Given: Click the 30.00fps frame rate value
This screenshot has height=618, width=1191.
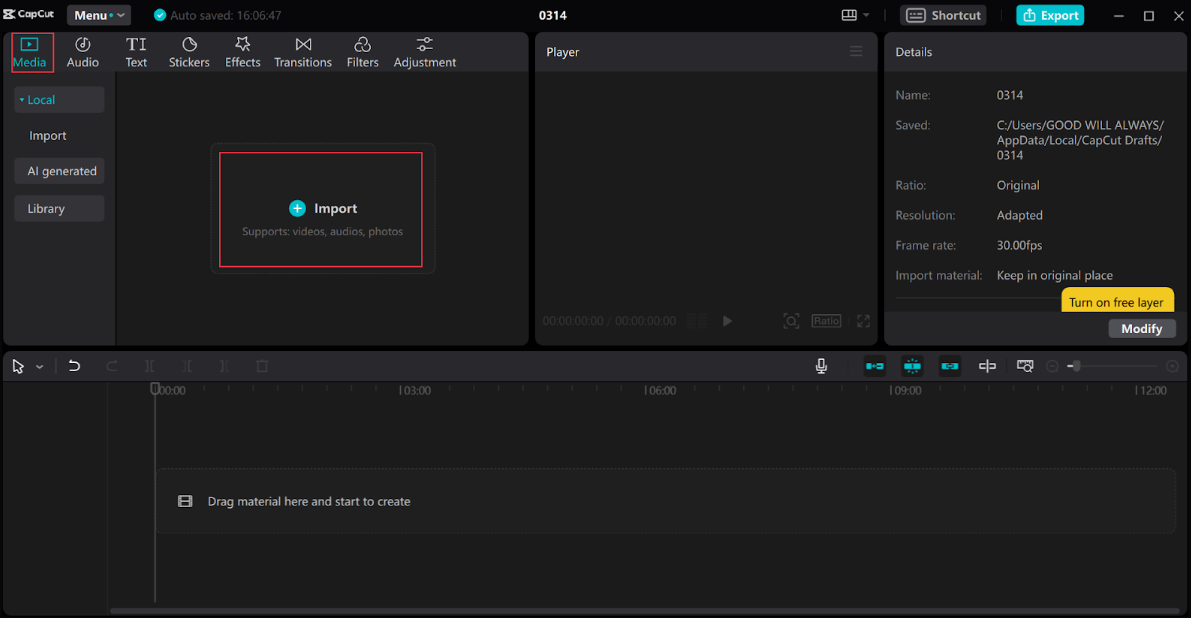Looking at the screenshot, I should (x=1019, y=245).
